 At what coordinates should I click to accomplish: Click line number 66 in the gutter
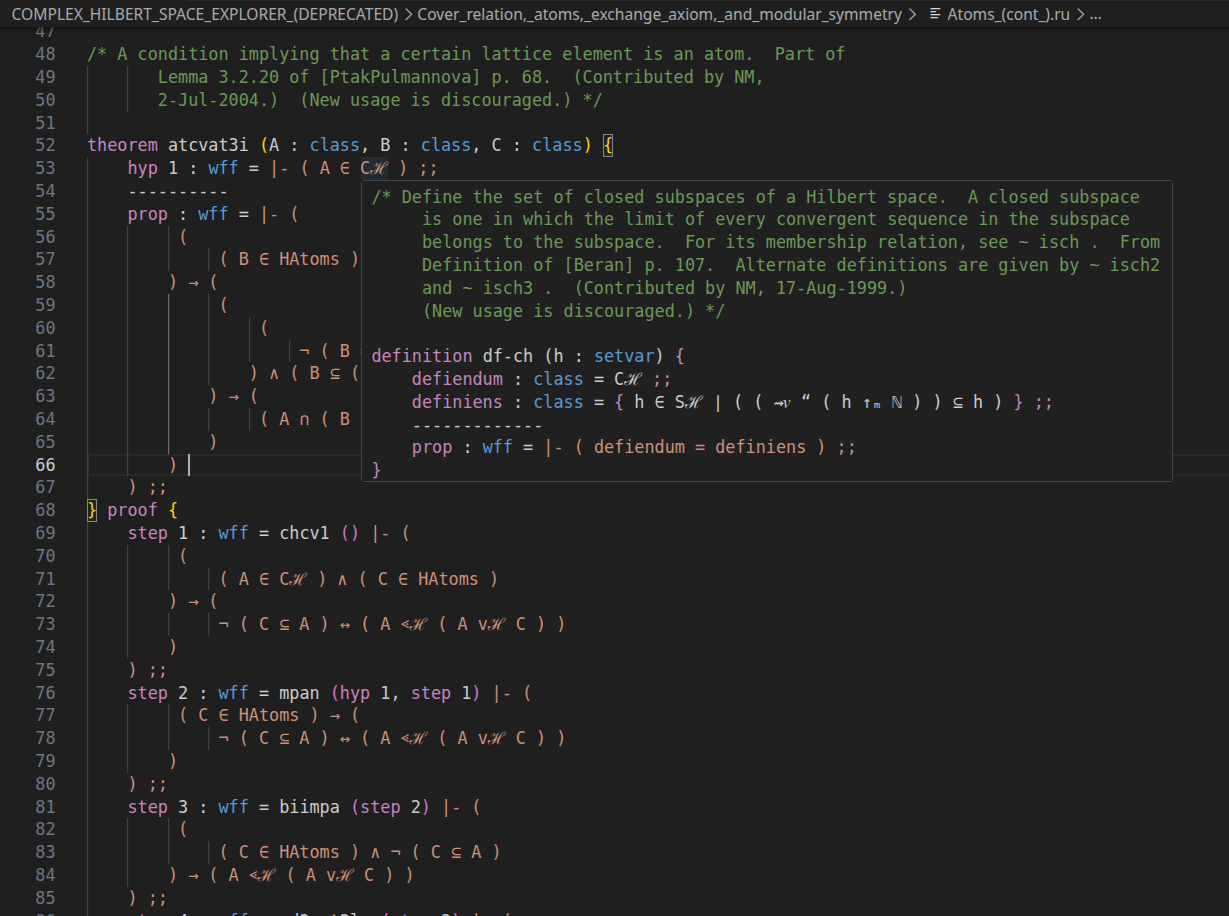point(44,465)
